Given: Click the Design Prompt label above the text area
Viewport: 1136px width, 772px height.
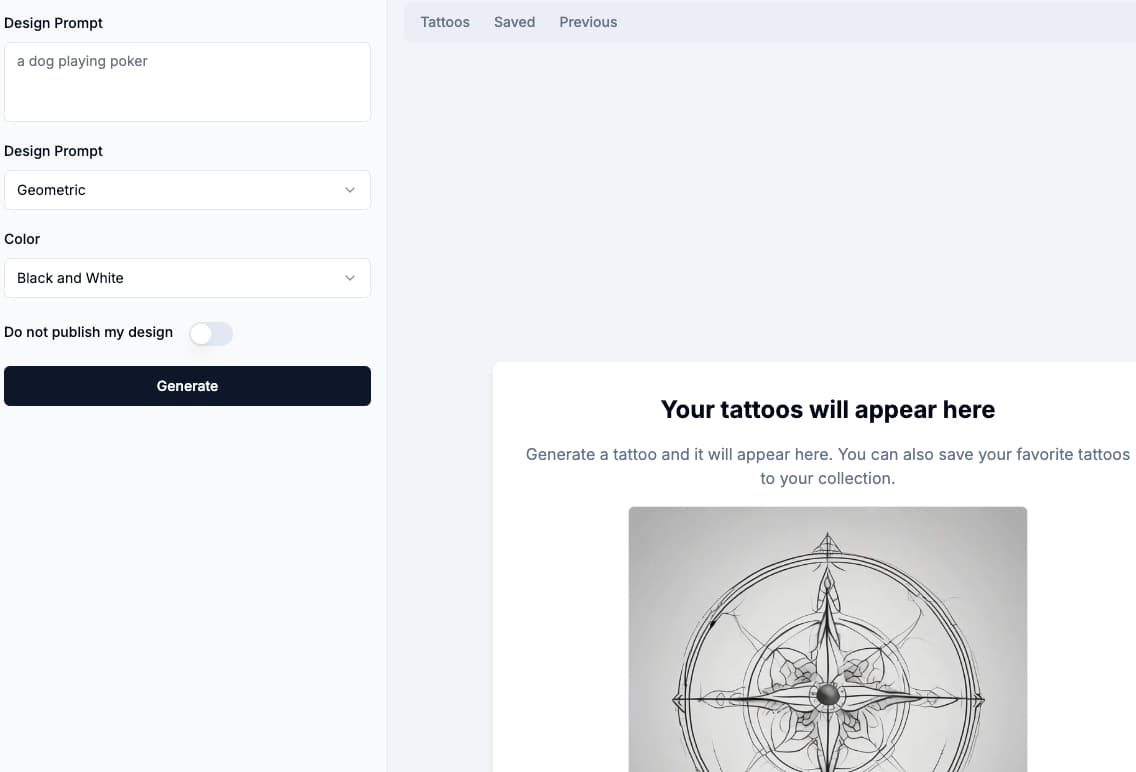Looking at the screenshot, I should tap(54, 23).
